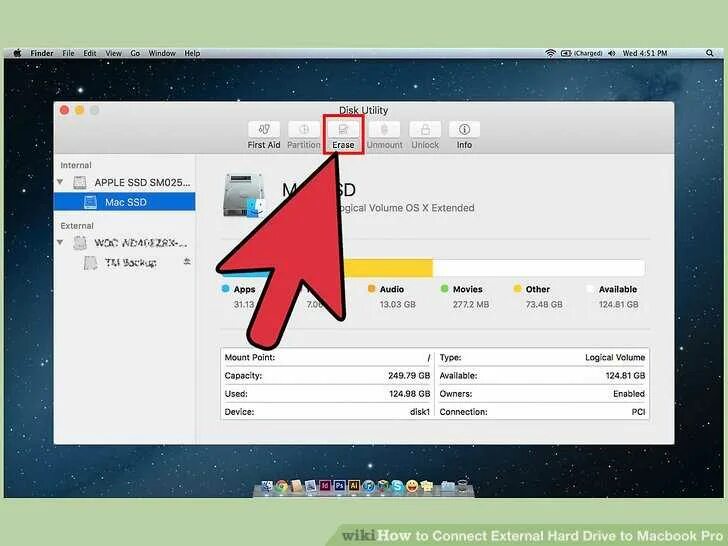Click the Device value disk1
Screen dimensions: 728x546
click(x=420, y=412)
